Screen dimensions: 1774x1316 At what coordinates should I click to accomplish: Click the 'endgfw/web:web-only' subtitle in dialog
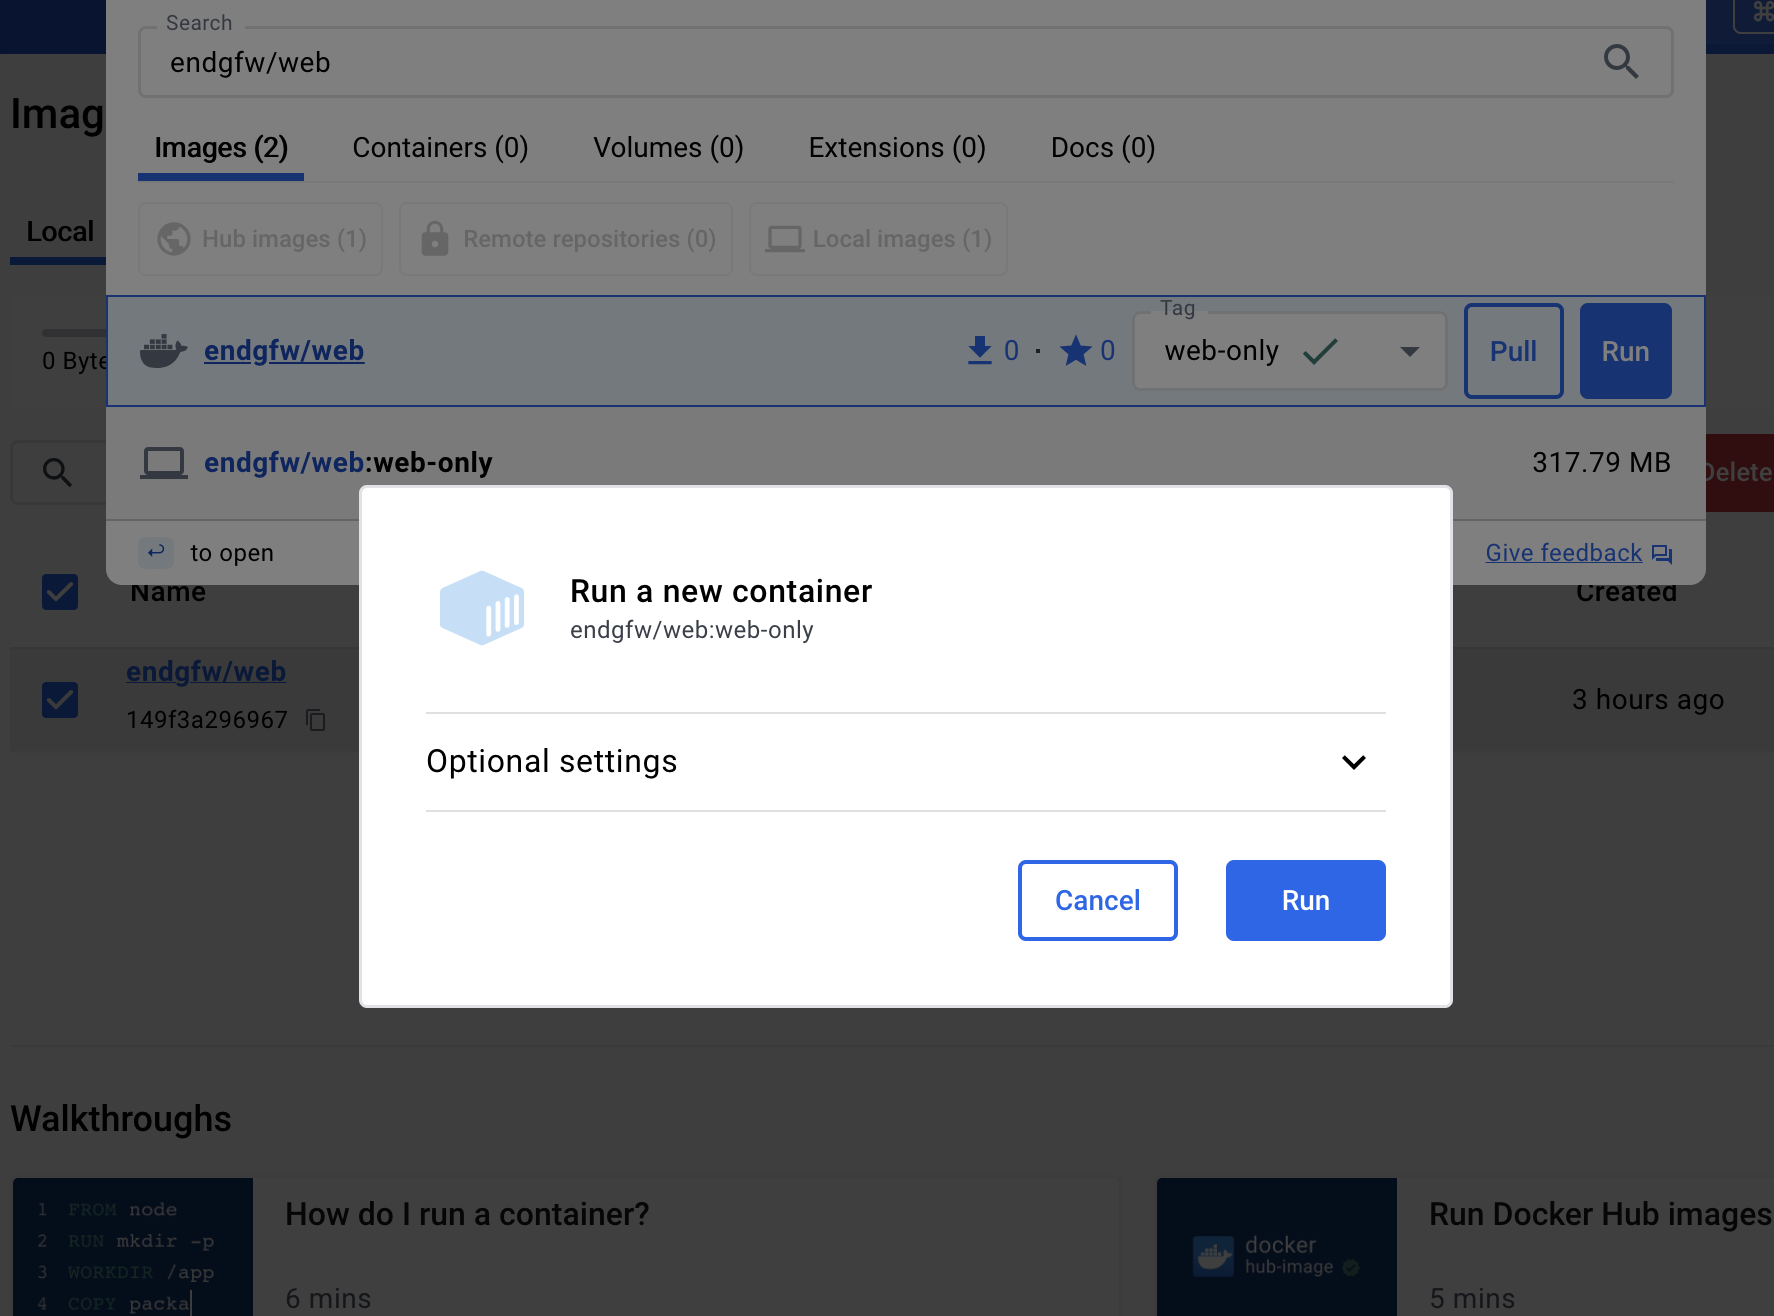692,630
